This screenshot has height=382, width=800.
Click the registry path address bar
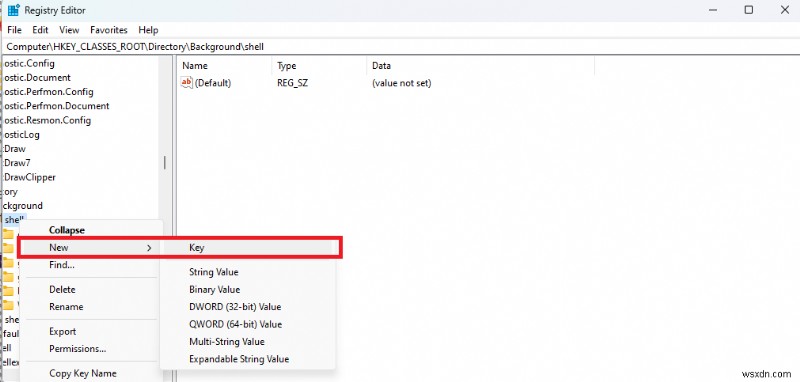tap(400, 46)
